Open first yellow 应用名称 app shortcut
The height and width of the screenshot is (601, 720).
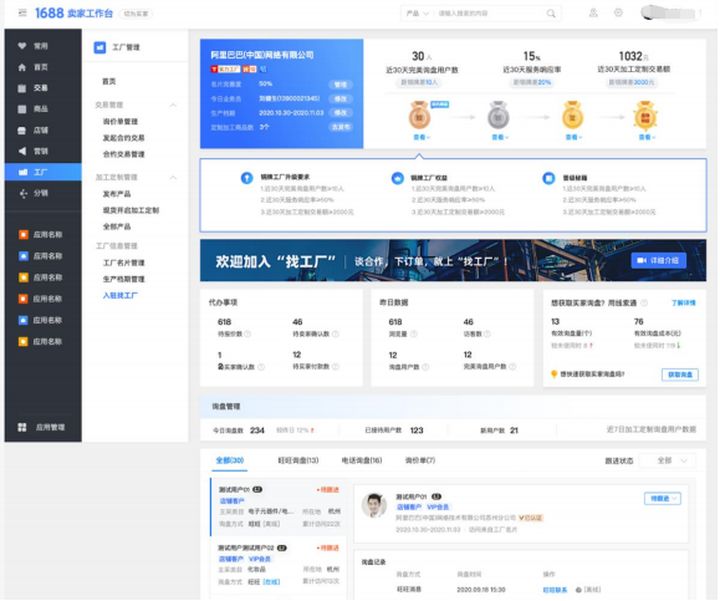[x=40, y=277]
